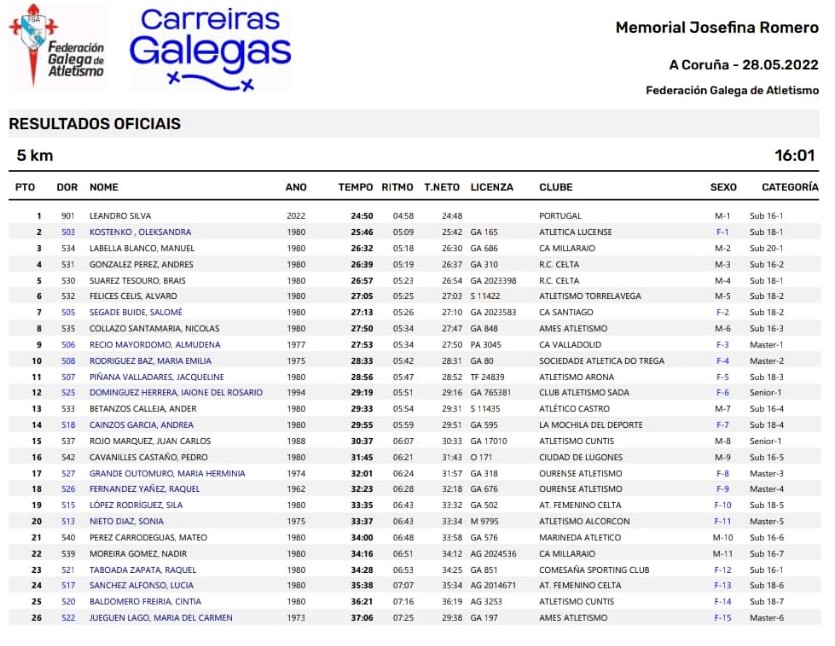This screenshot has height=646, width=835.
Task: Select the RESULTADOS OFICIAIS heading
Action: (95, 124)
